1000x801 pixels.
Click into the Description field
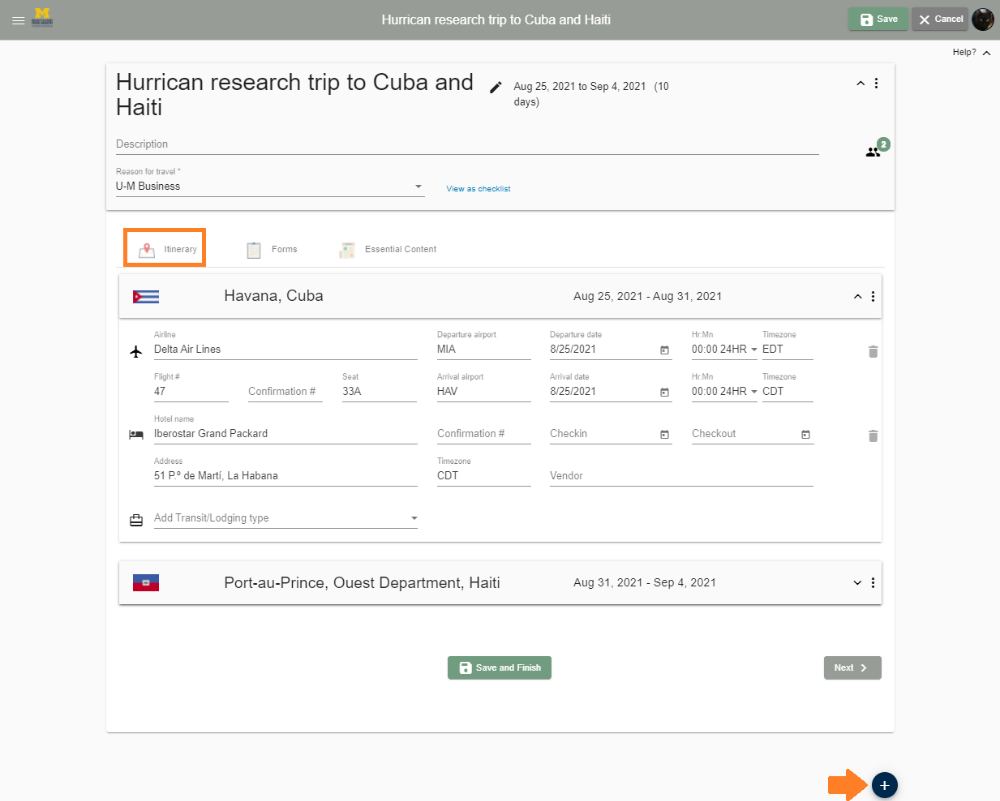coord(466,144)
